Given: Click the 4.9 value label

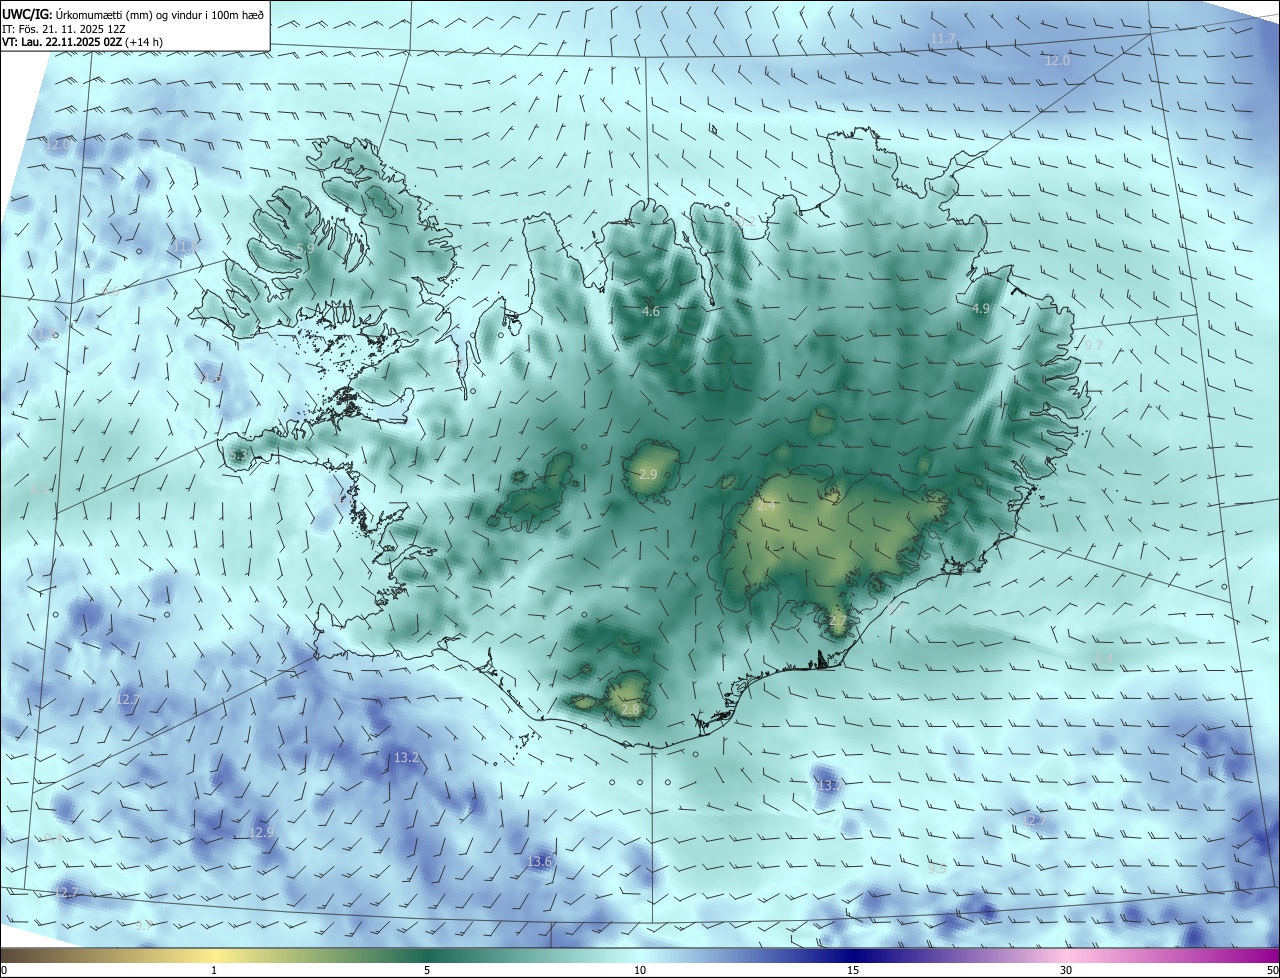Looking at the screenshot, I should point(980,309).
